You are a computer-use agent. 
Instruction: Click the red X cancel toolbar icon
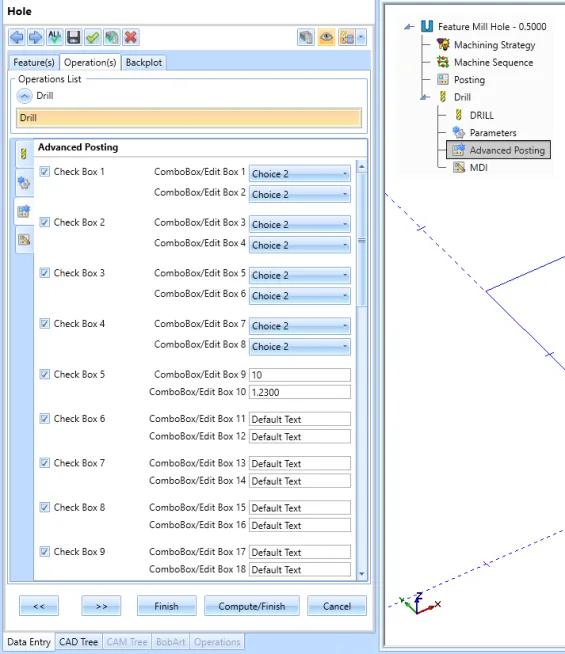coord(131,38)
